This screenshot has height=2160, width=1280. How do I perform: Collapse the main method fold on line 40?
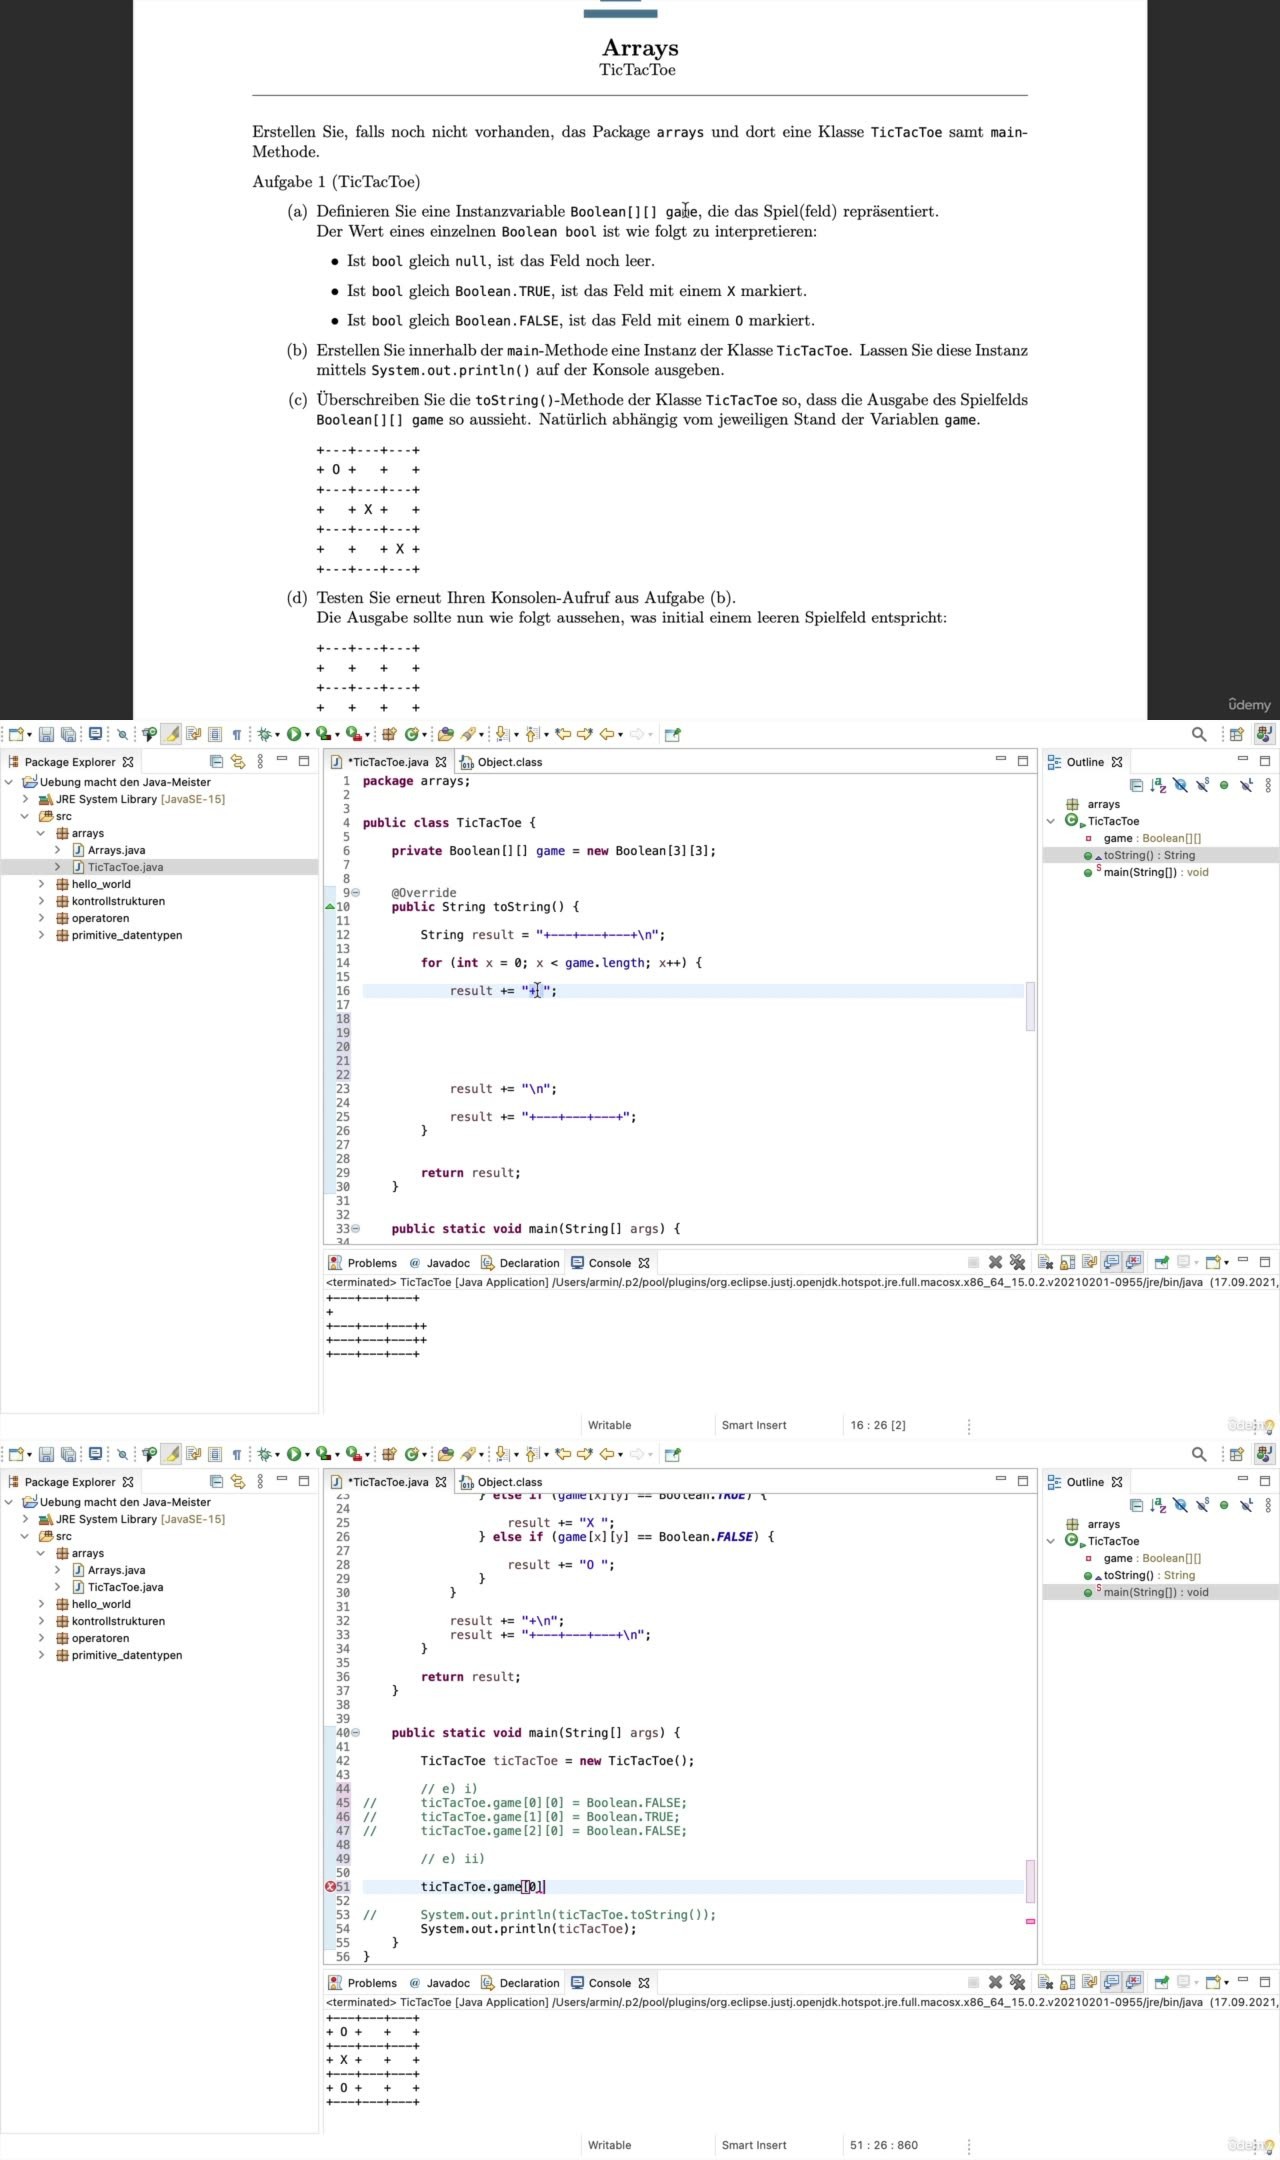(355, 1733)
